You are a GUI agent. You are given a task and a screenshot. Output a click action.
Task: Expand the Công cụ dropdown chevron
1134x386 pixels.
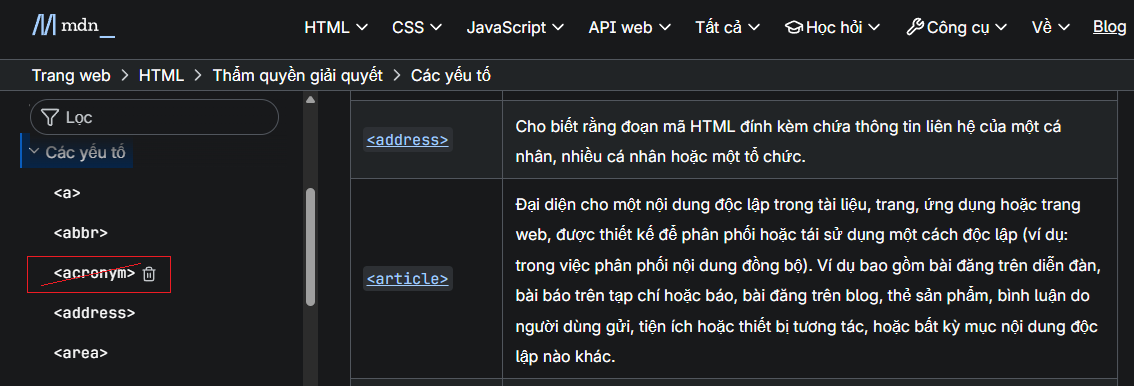click(x=1002, y=27)
